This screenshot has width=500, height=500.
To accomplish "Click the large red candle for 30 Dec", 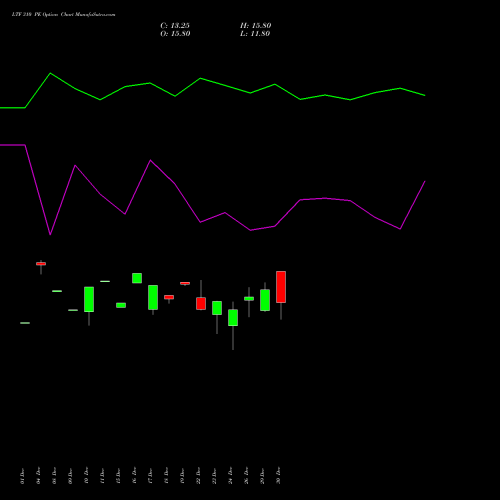I will click(x=281, y=287).
